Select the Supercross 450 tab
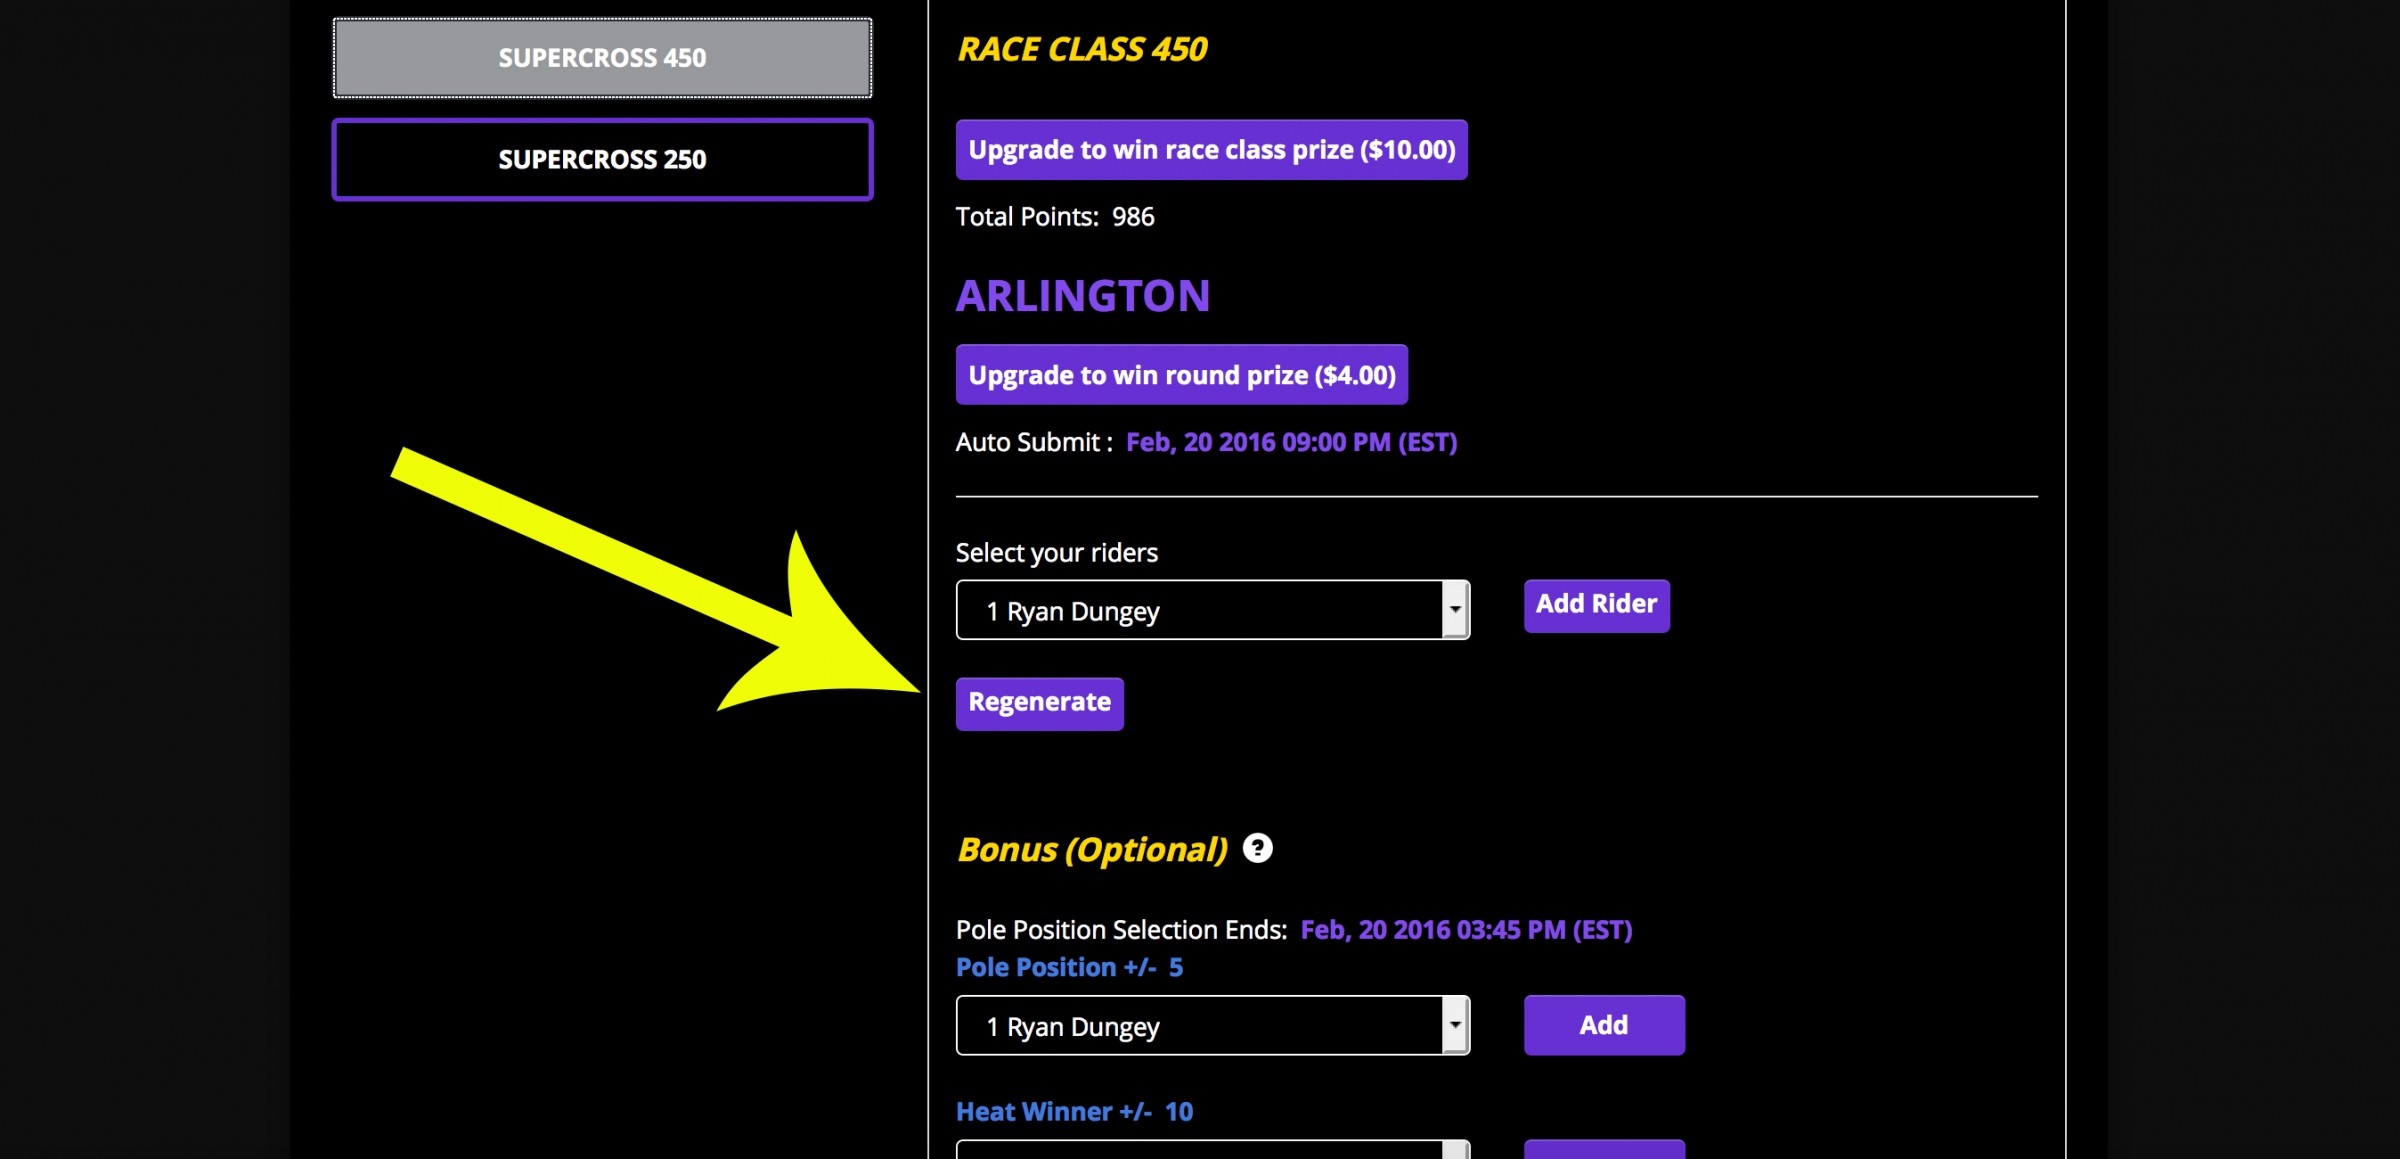This screenshot has height=1159, width=2400. pos(602,58)
